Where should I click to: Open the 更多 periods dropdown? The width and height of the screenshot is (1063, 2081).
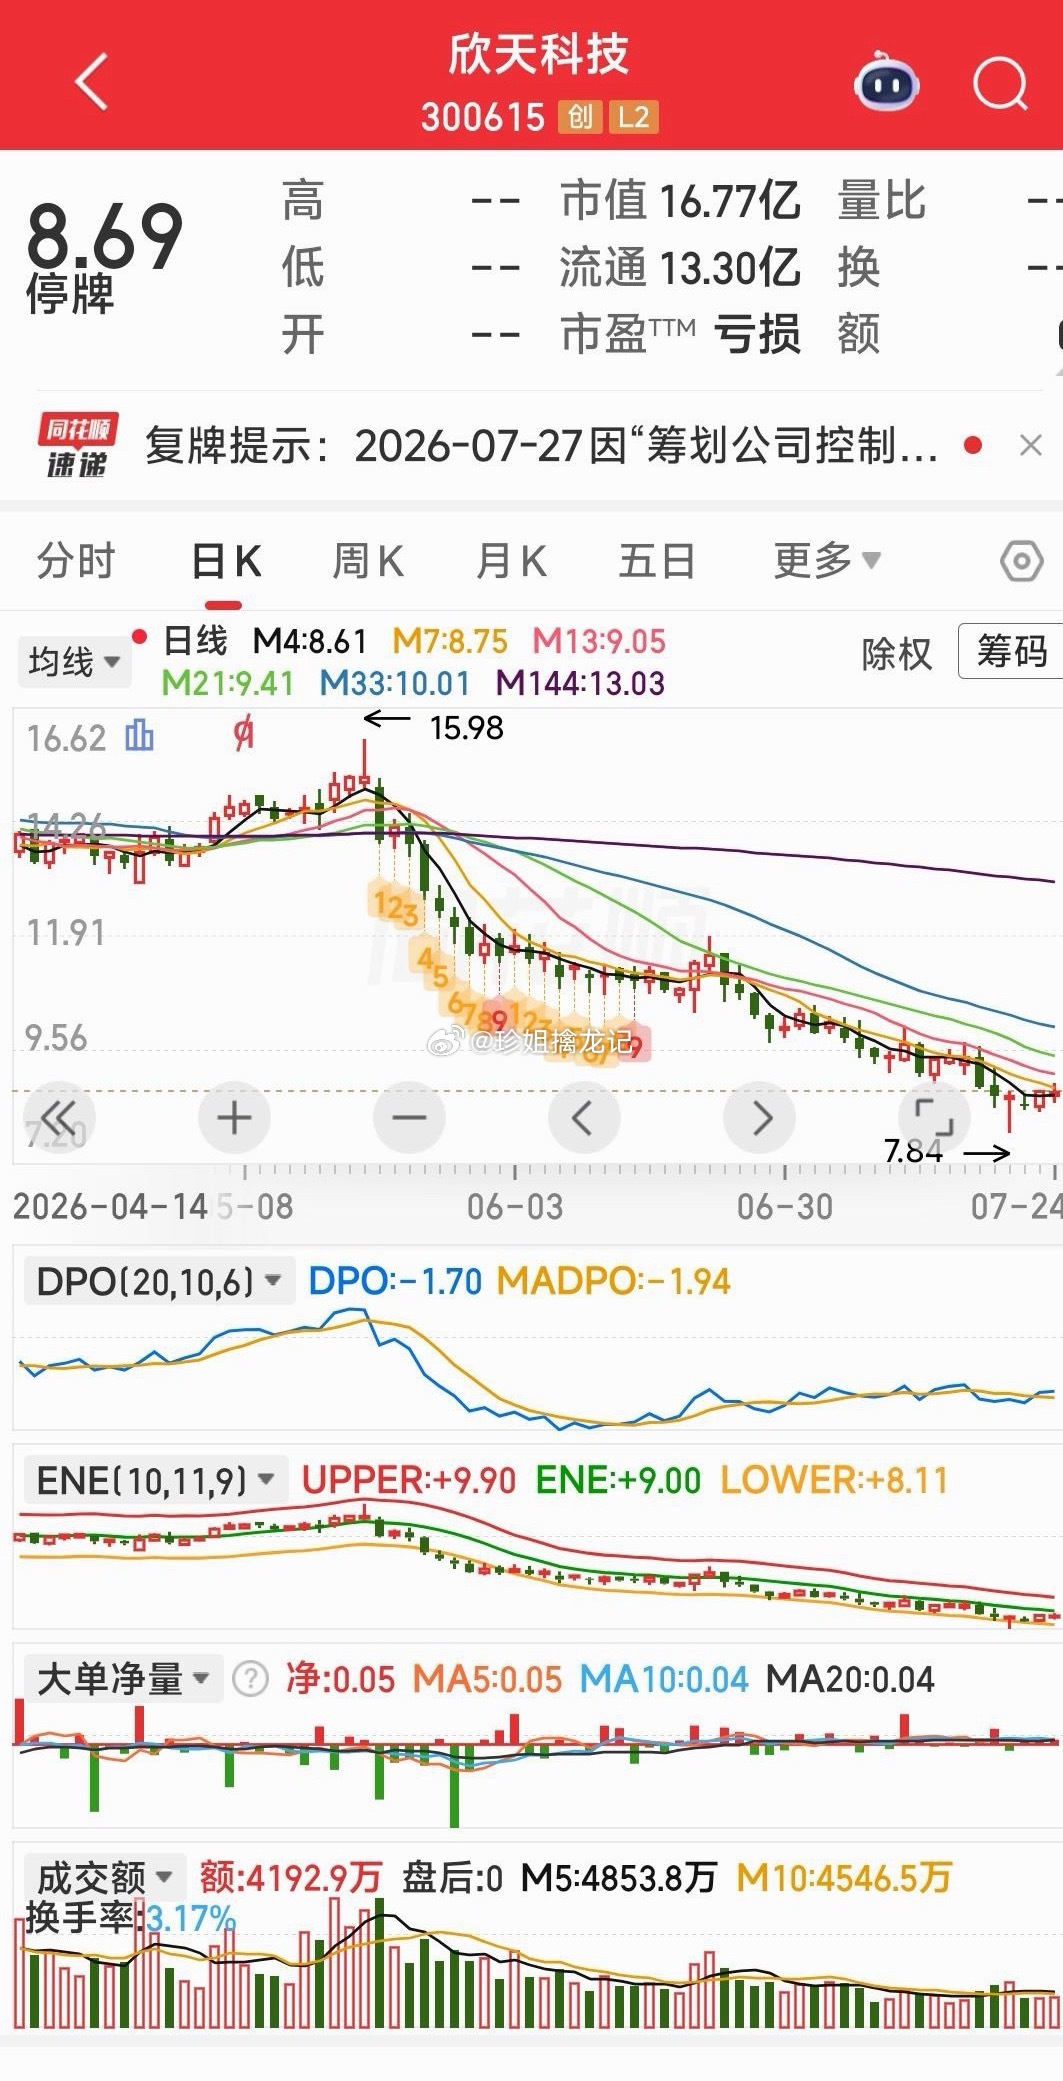point(828,561)
